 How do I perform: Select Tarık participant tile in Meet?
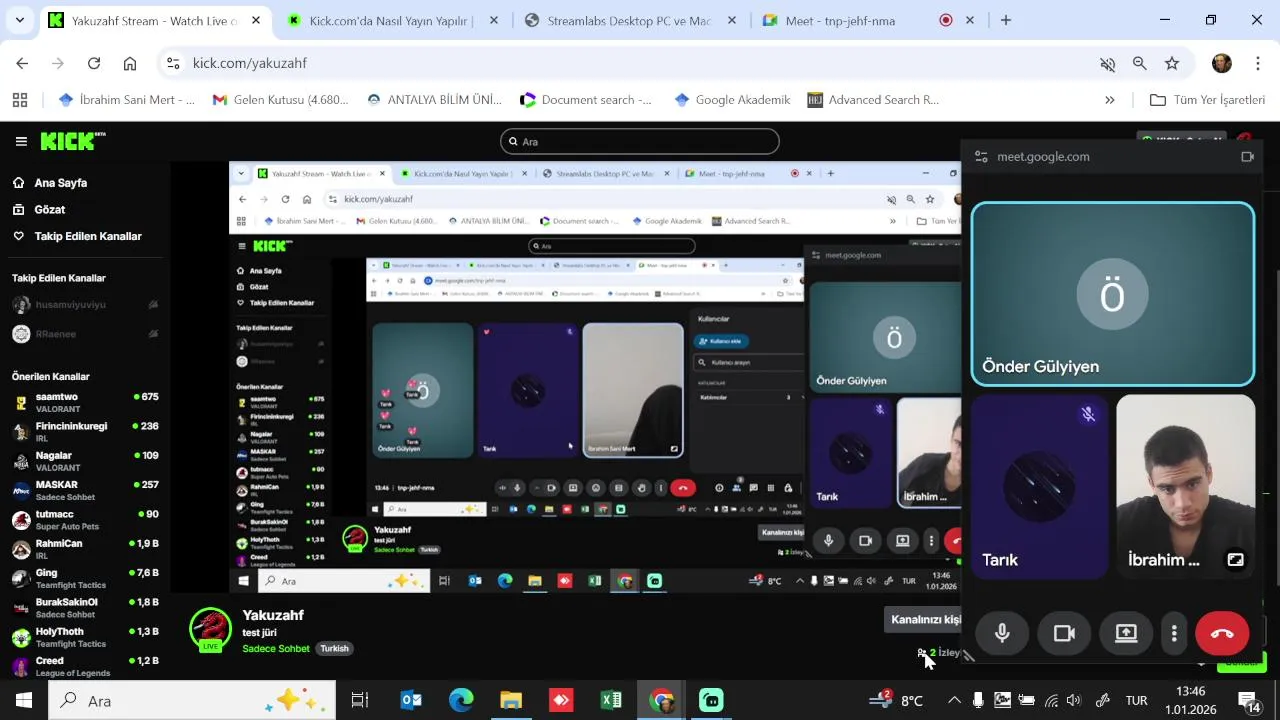pyautogui.click(x=1040, y=486)
